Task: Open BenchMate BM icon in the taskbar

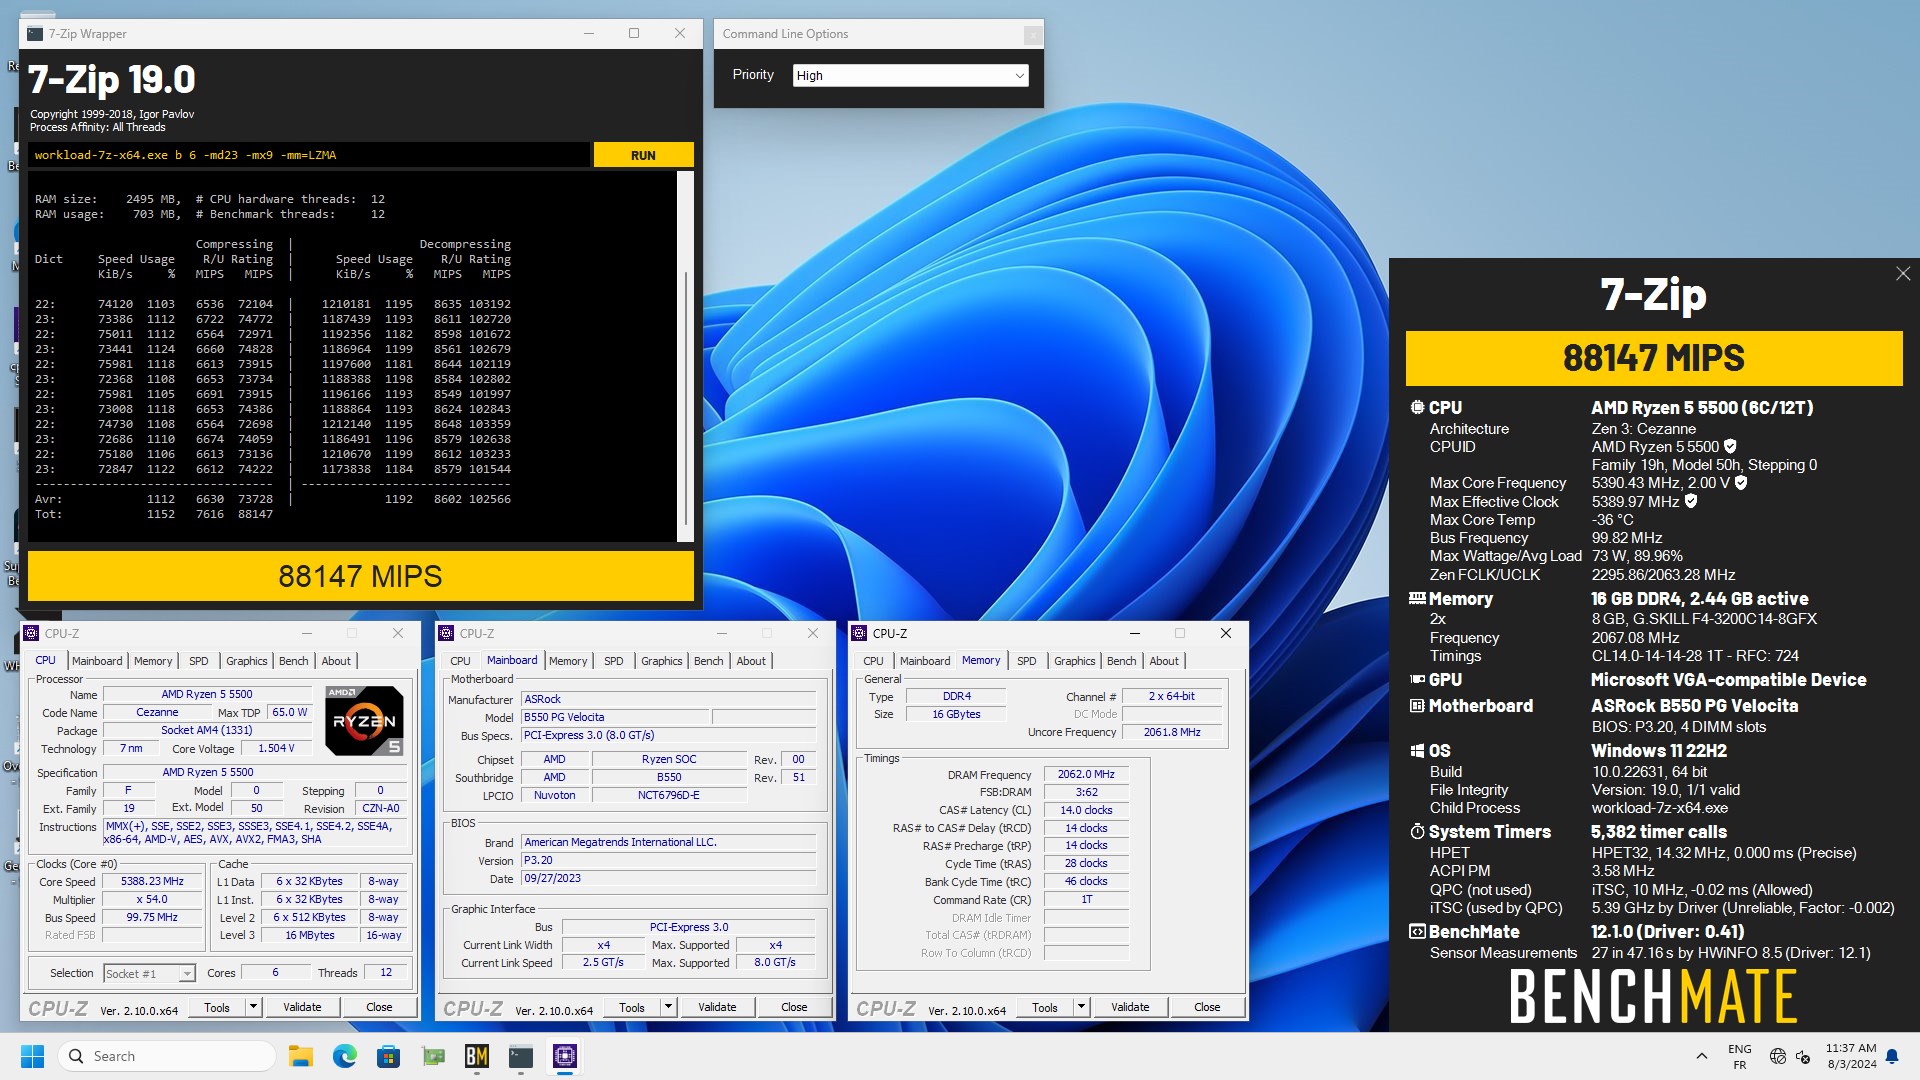Action: coord(477,1056)
